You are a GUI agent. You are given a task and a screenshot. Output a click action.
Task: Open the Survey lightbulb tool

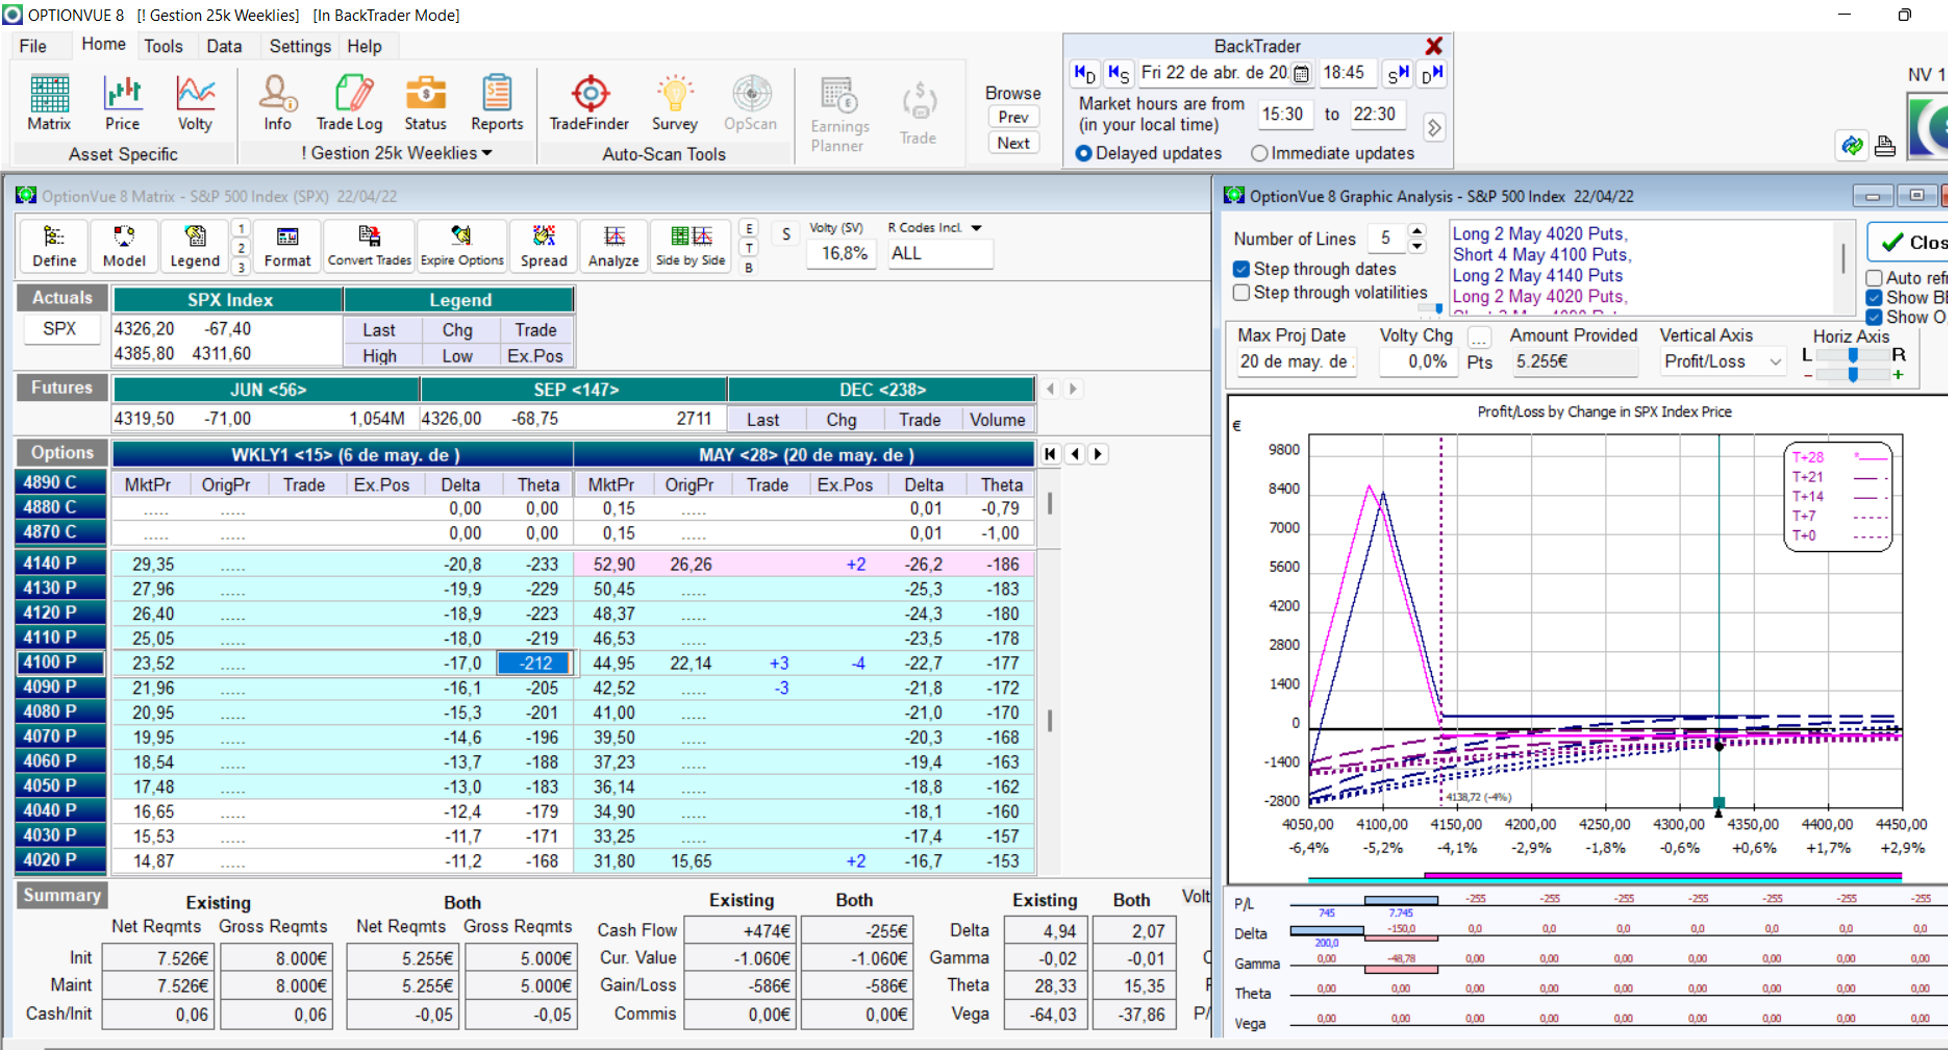674,103
